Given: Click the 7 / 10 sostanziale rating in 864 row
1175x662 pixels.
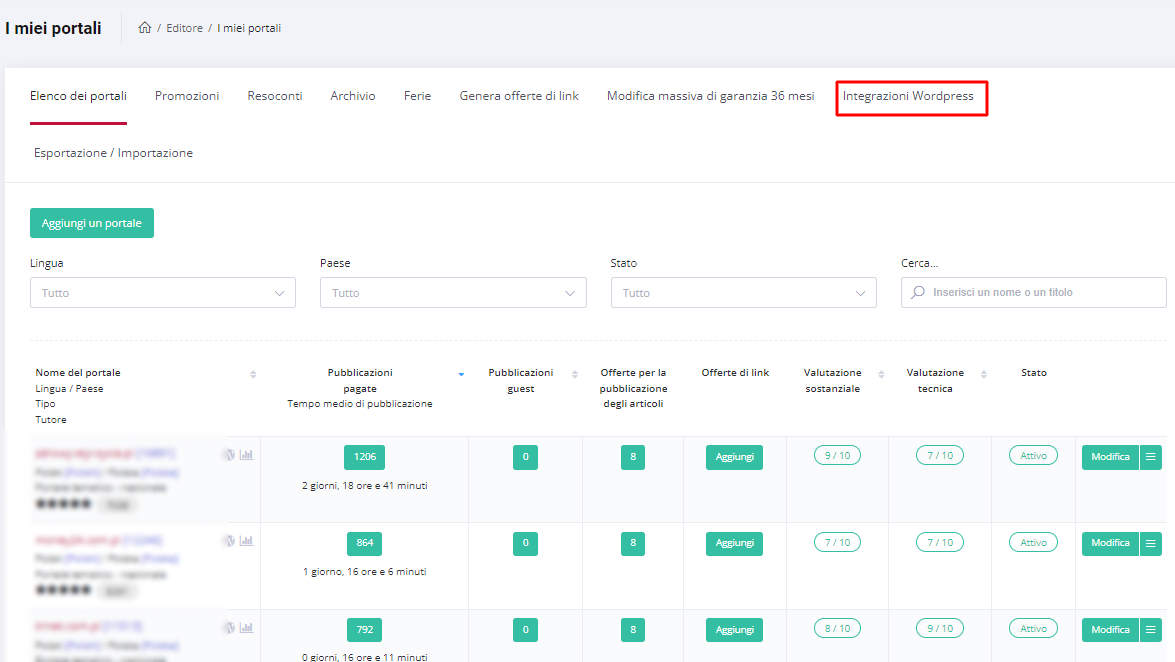Looking at the screenshot, I should tap(837, 543).
